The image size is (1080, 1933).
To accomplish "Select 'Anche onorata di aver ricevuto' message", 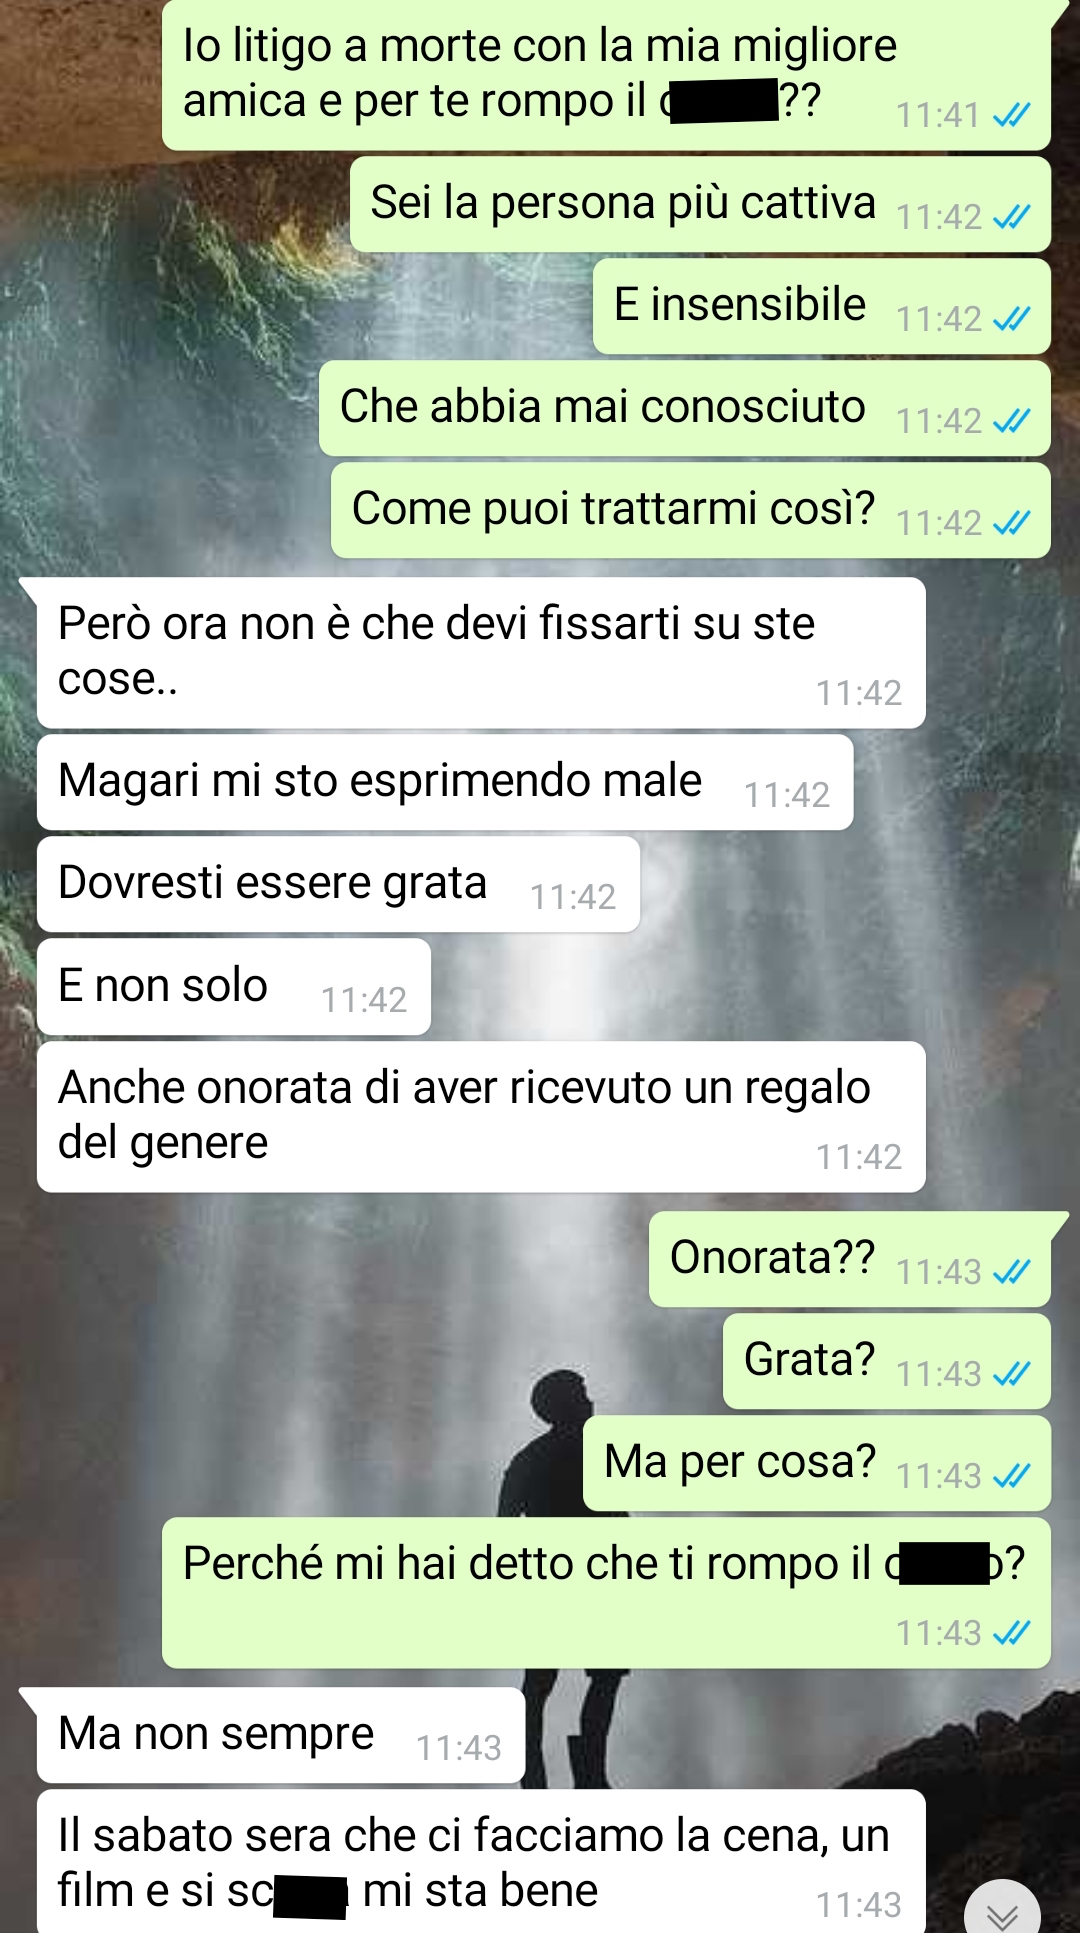I will pyautogui.click(x=481, y=1117).
